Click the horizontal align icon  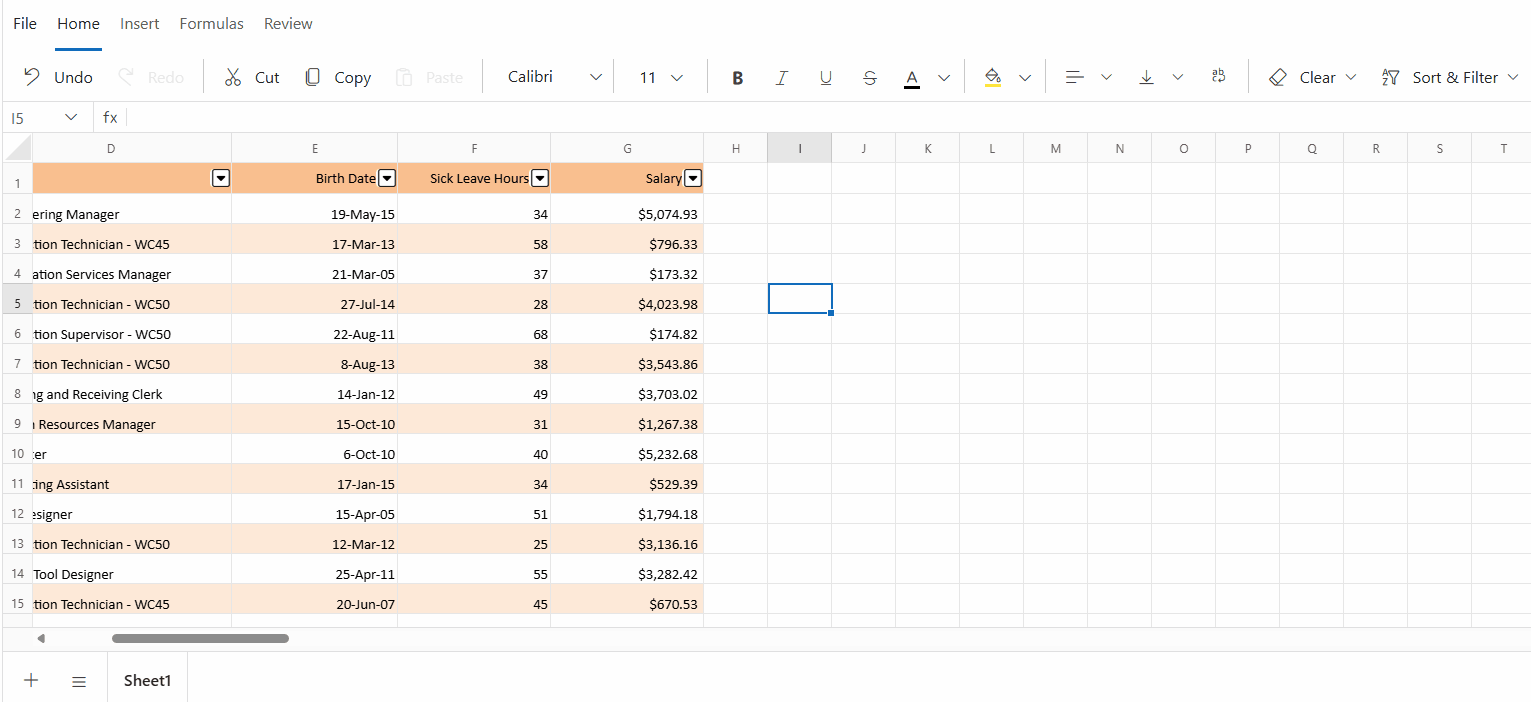[1075, 77]
